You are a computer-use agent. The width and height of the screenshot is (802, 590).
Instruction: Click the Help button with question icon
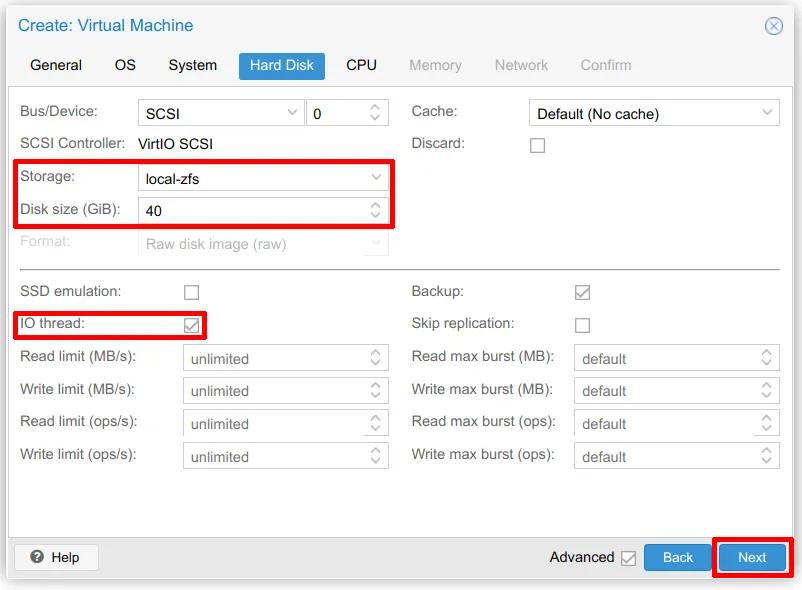pyautogui.click(x=55, y=557)
